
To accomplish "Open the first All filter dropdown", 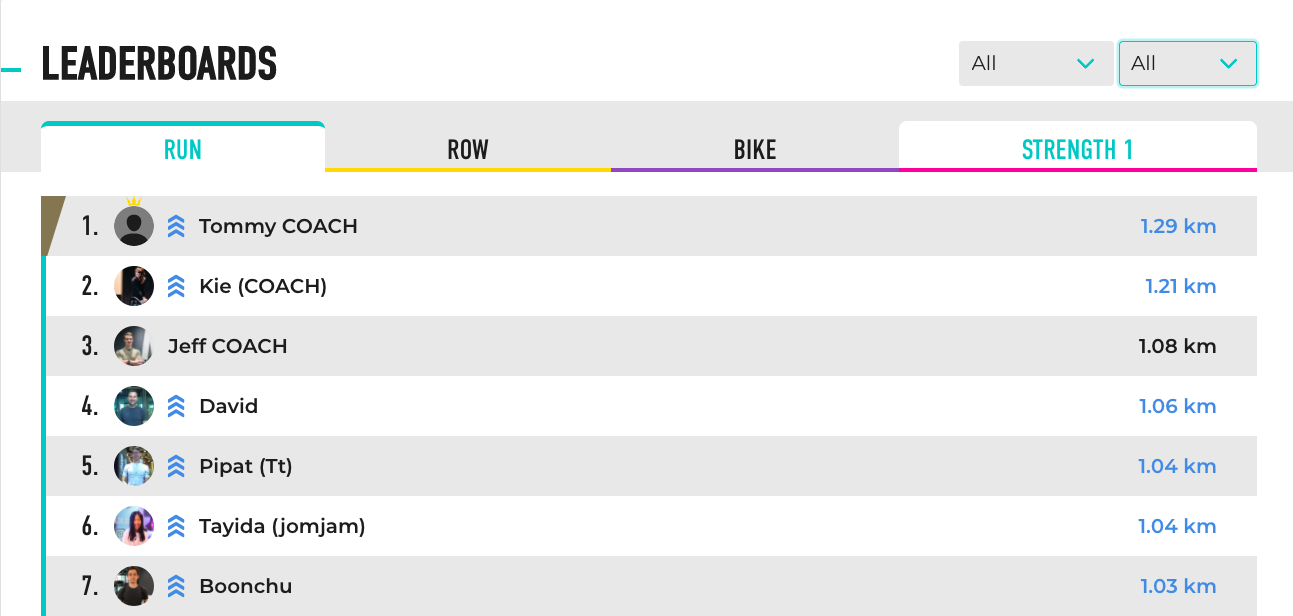I will coord(1035,63).
